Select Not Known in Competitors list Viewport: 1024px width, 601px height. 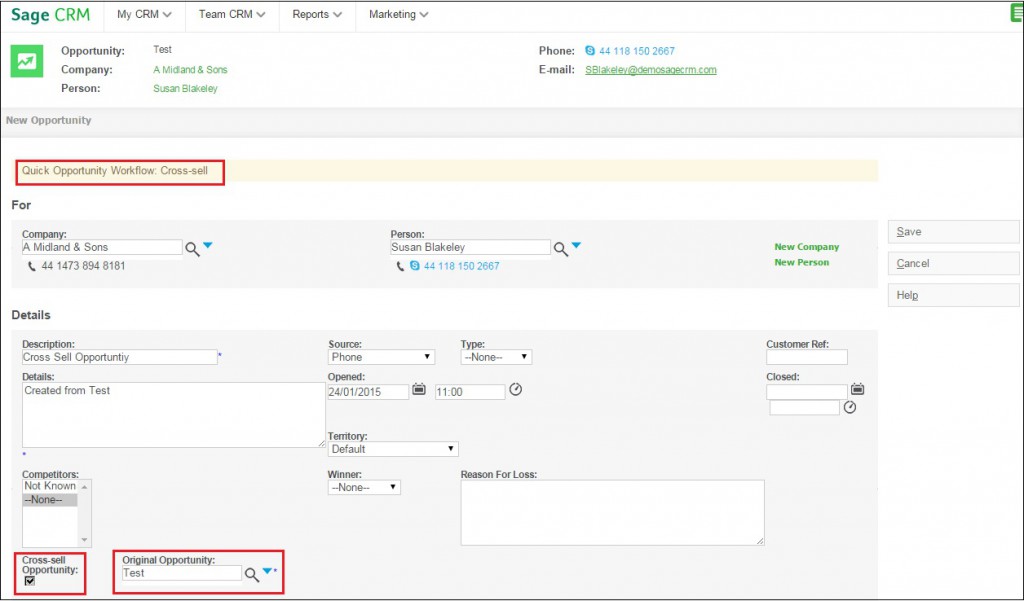pyautogui.click(x=50, y=486)
